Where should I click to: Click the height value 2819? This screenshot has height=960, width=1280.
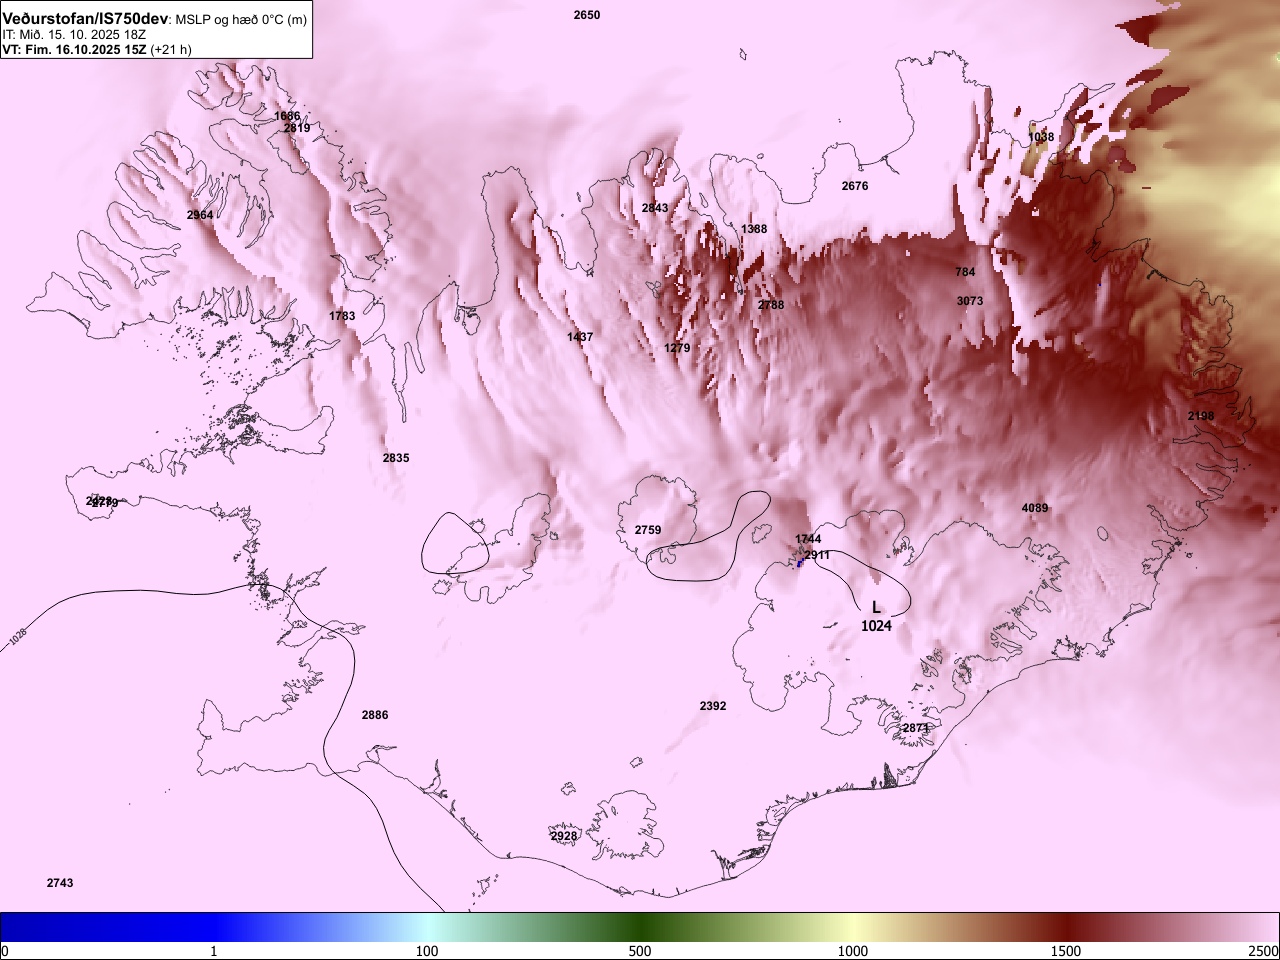pyautogui.click(x=297, y=128)
